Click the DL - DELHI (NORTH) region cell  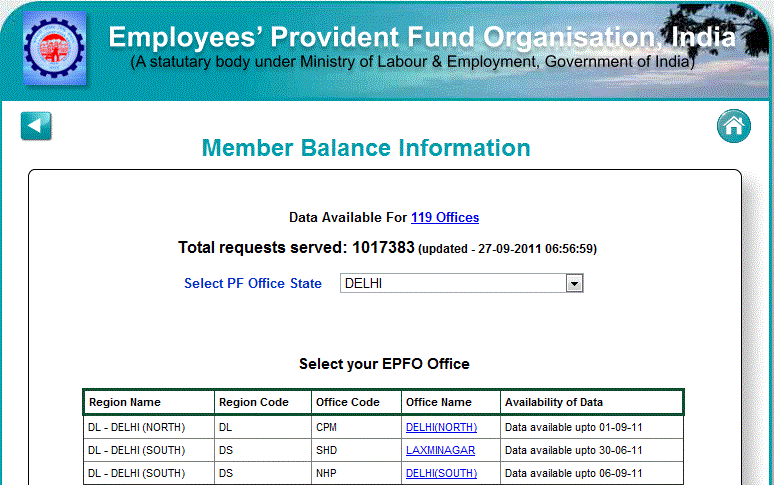pyautogui.click(x=149, y=427)
